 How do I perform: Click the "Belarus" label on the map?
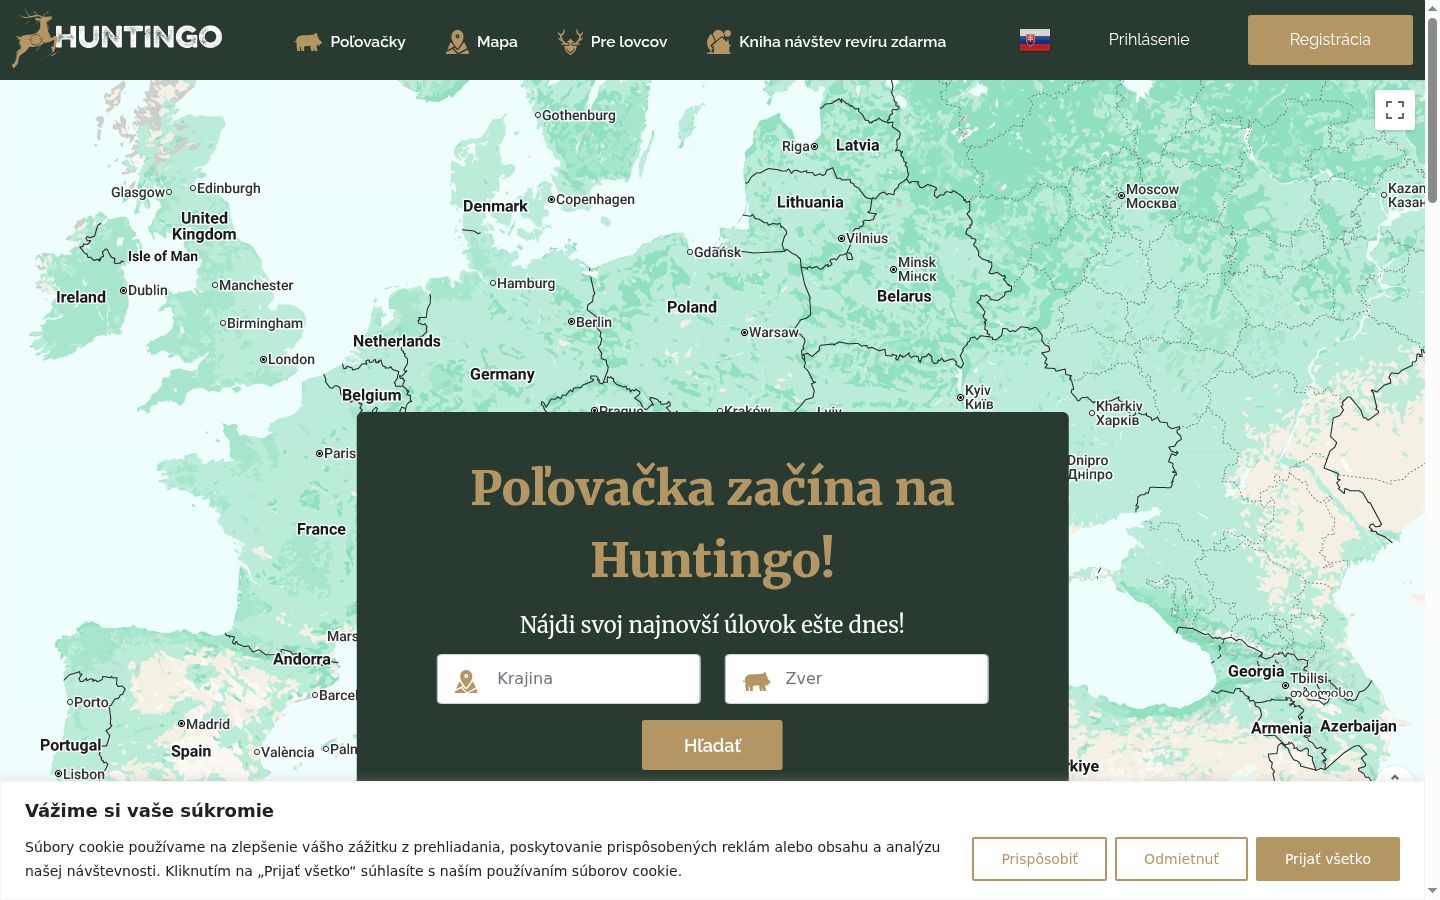click(x=904, y=296)
